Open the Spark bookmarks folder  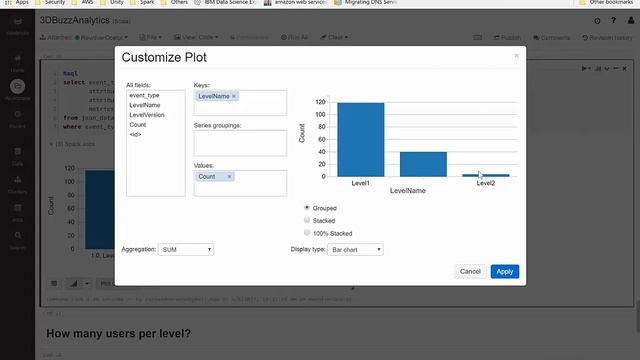click(x=142, y=2)
